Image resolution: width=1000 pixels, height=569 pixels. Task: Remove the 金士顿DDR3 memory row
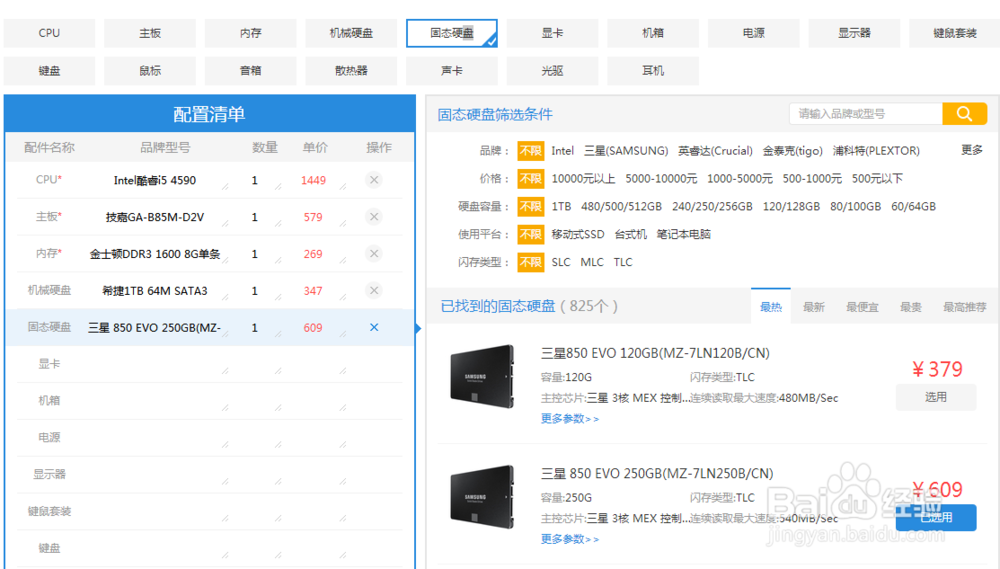pyautogui.click(x=374, y=254)
